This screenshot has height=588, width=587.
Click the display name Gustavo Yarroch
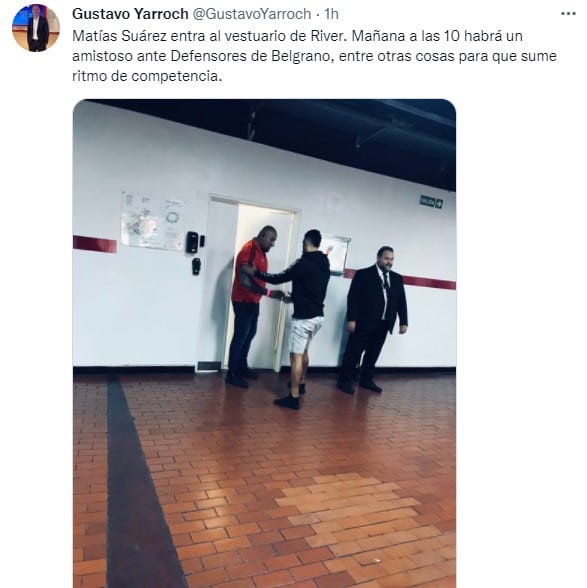click(130, 14)
